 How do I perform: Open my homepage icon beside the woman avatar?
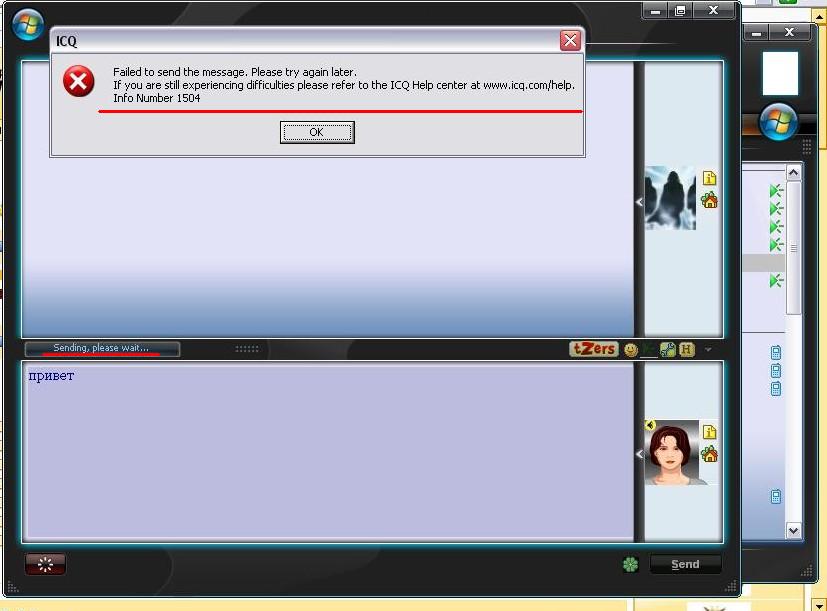(709, 454)
